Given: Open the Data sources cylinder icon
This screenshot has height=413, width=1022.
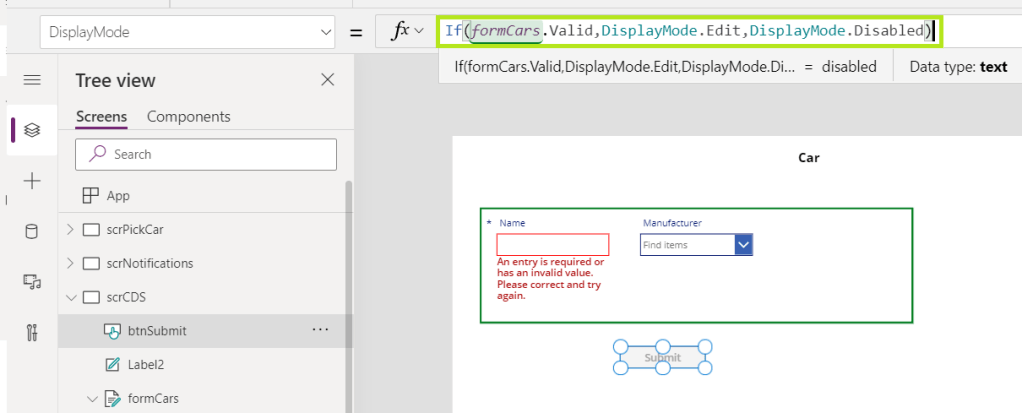Looking at the screenshot, I should [x=31, y=232].
